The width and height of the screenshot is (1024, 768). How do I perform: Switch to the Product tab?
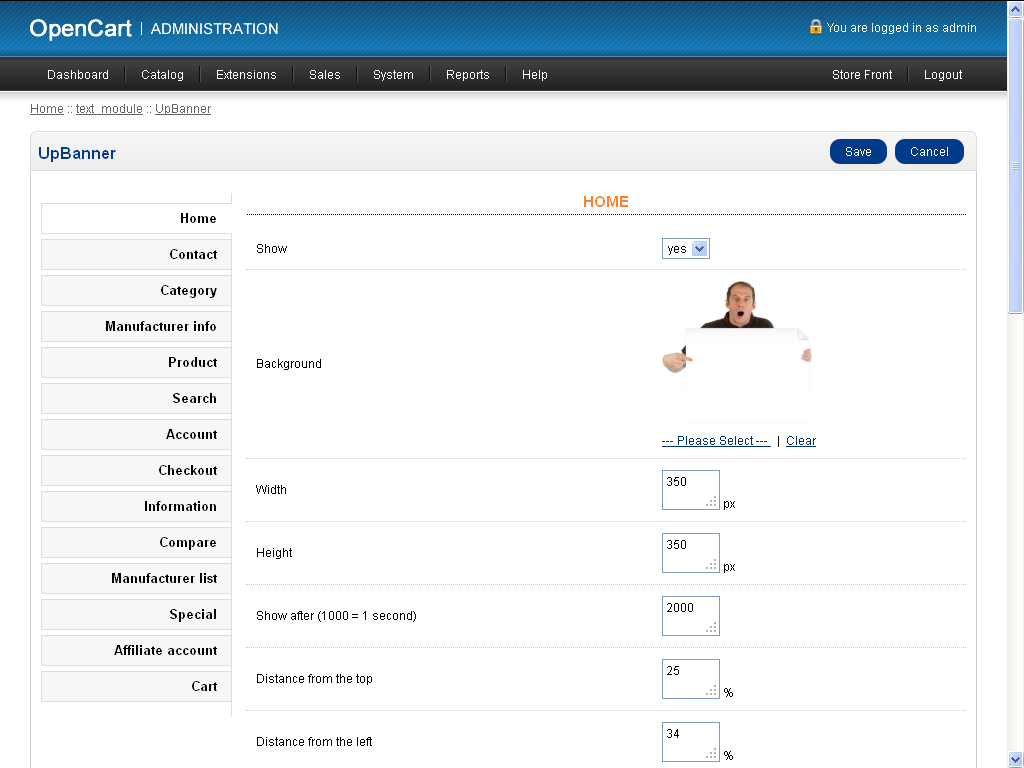[x=136, y=362]
